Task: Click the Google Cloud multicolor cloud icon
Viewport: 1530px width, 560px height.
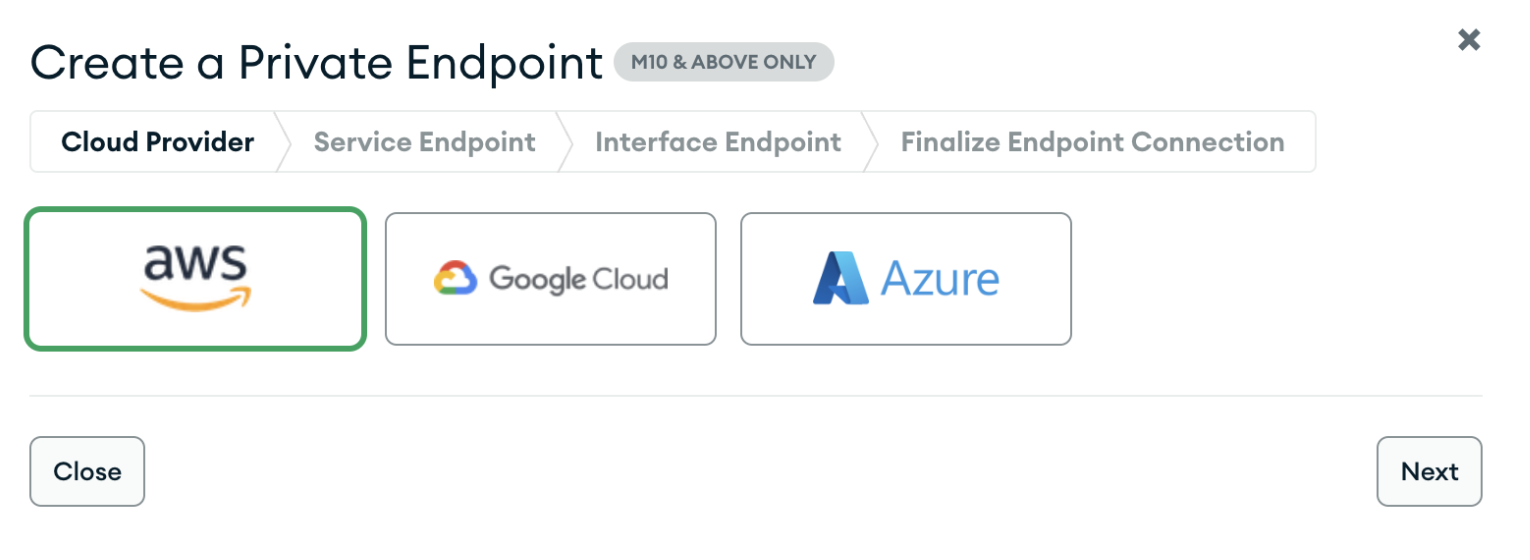Action: pyautogui.click(x=455, y=278)
